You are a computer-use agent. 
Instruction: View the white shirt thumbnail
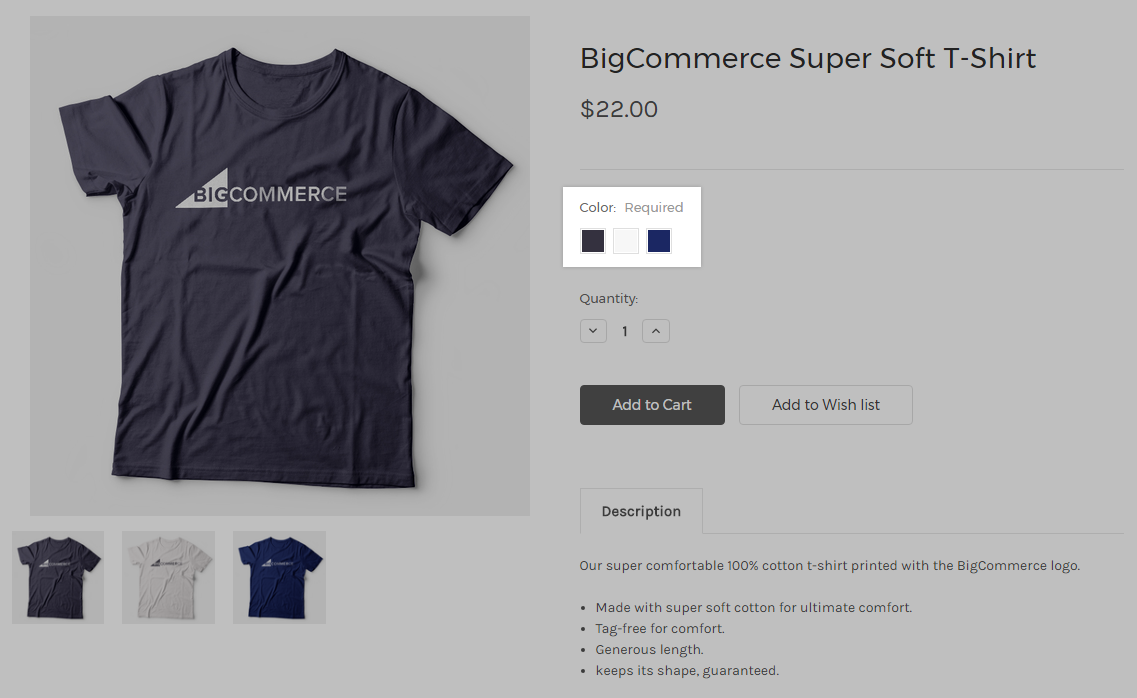click(168, 577)
